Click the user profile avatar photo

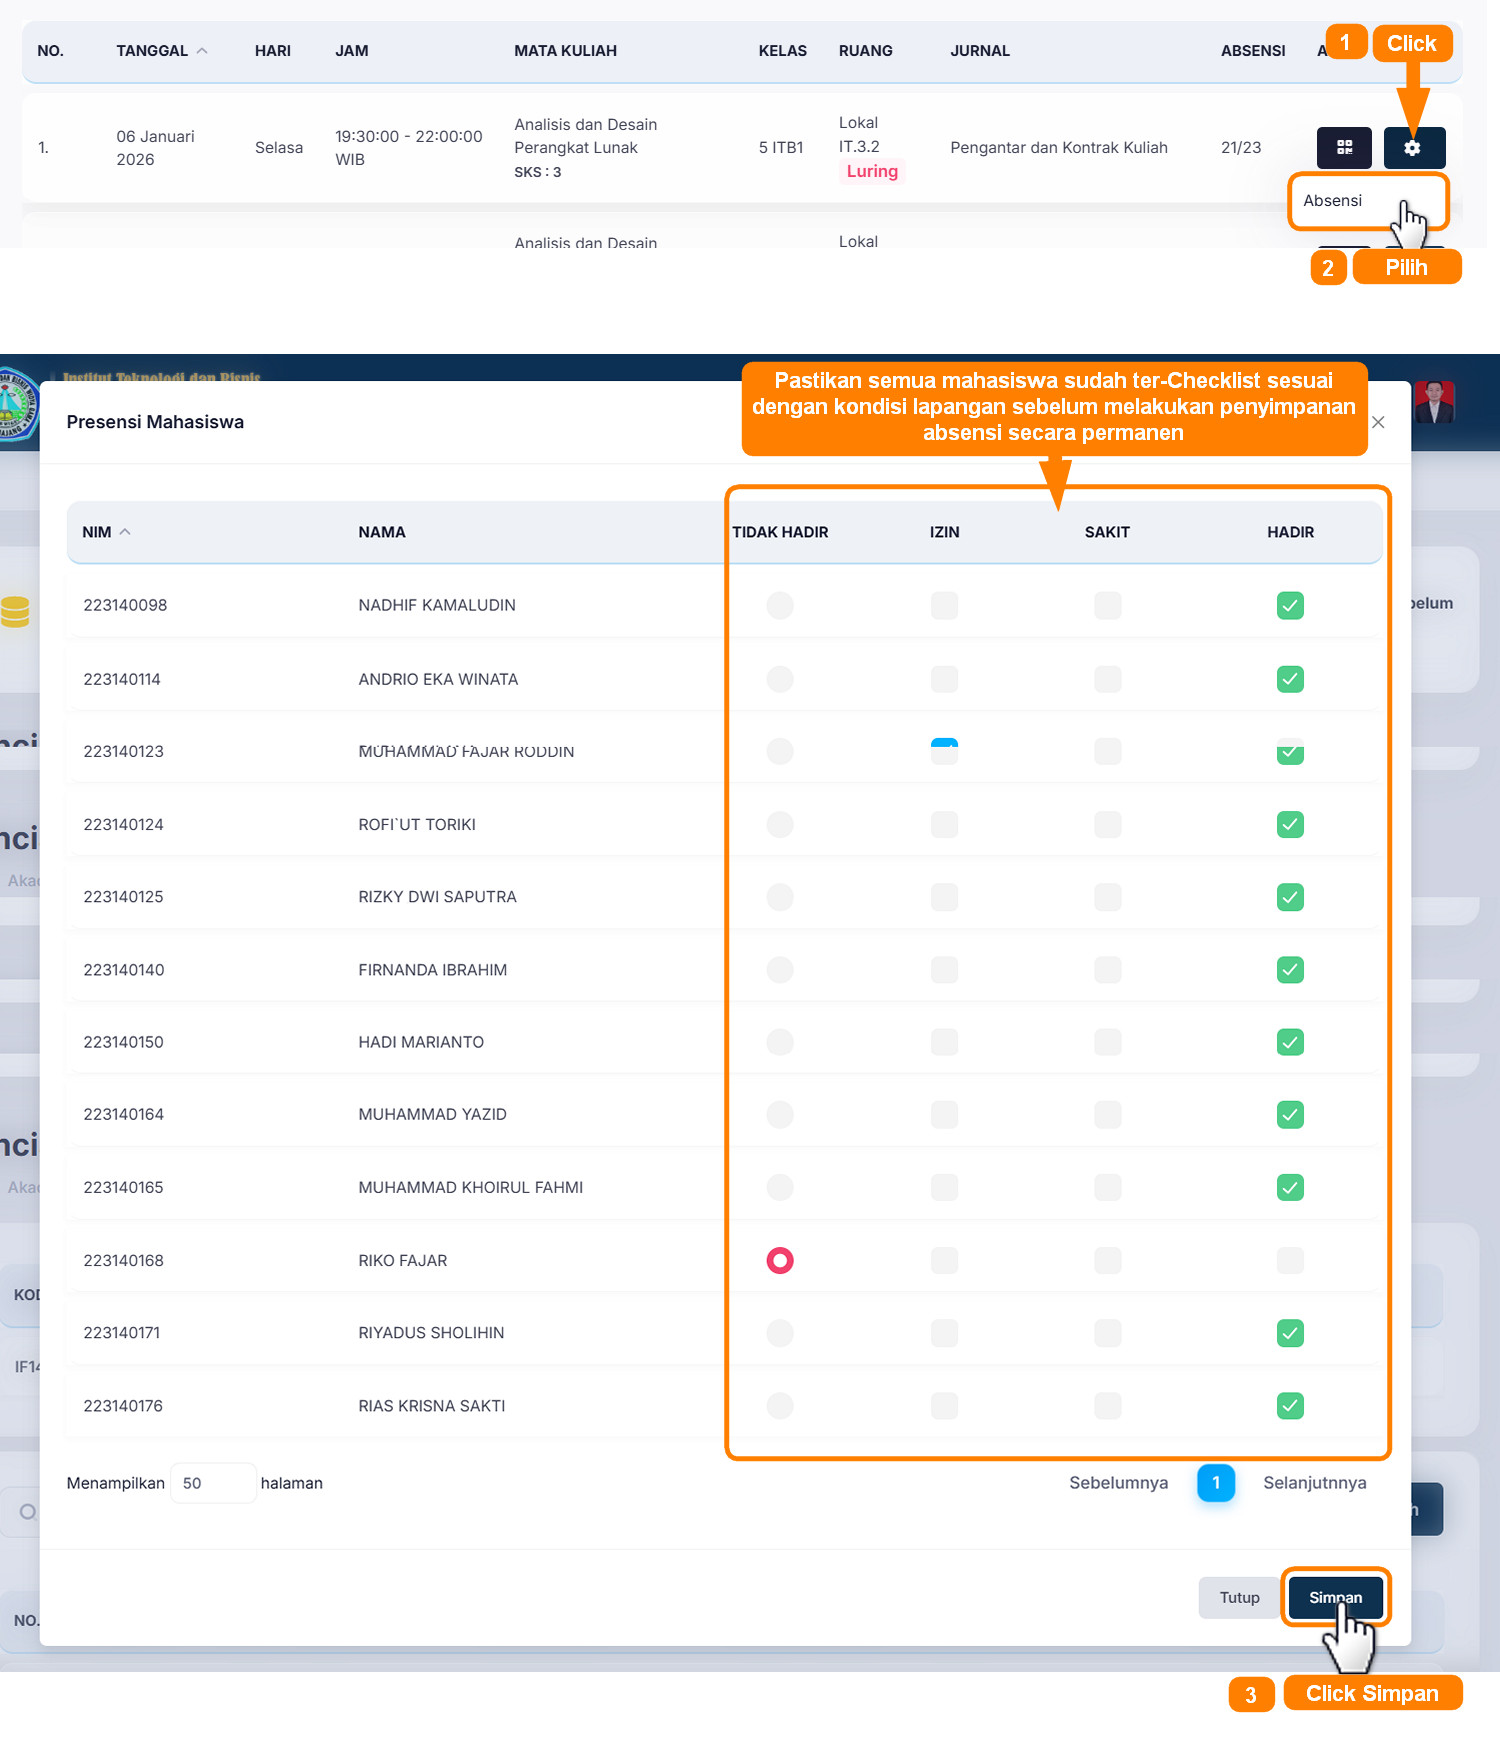click(1434, 402)
